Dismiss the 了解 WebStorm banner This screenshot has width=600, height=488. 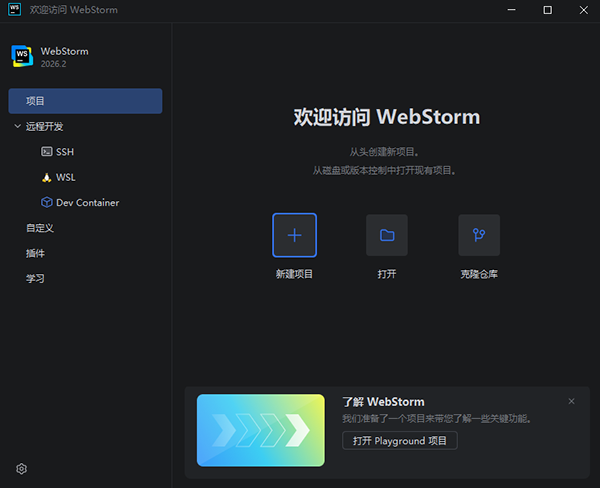571,401
